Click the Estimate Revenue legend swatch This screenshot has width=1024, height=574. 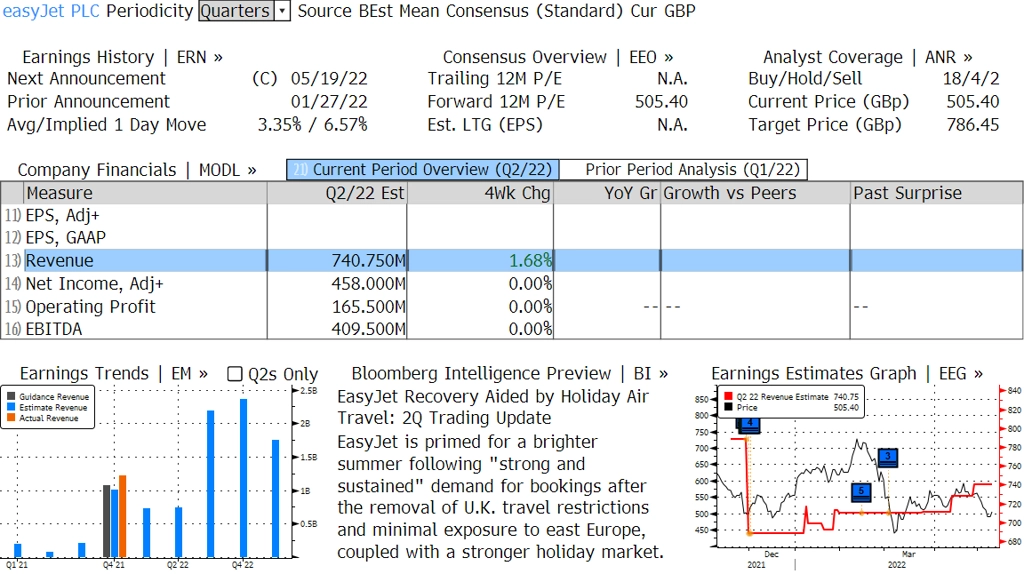click(12, 407)
